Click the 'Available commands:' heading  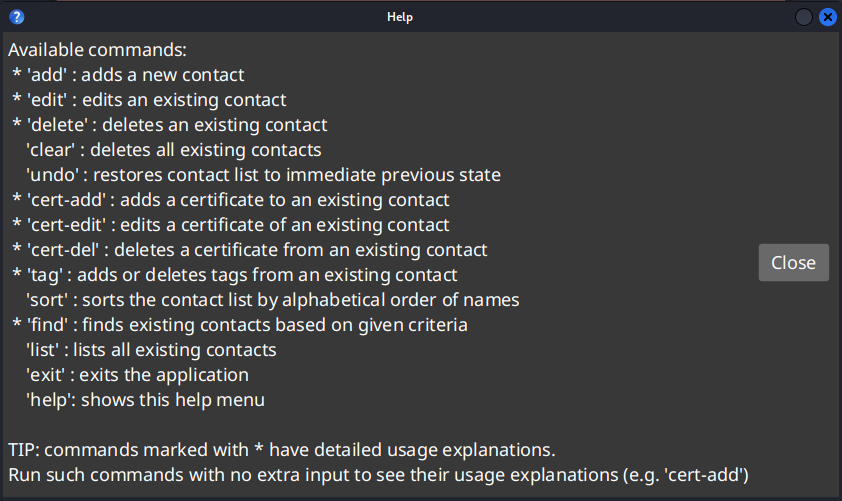coord(97,50)
